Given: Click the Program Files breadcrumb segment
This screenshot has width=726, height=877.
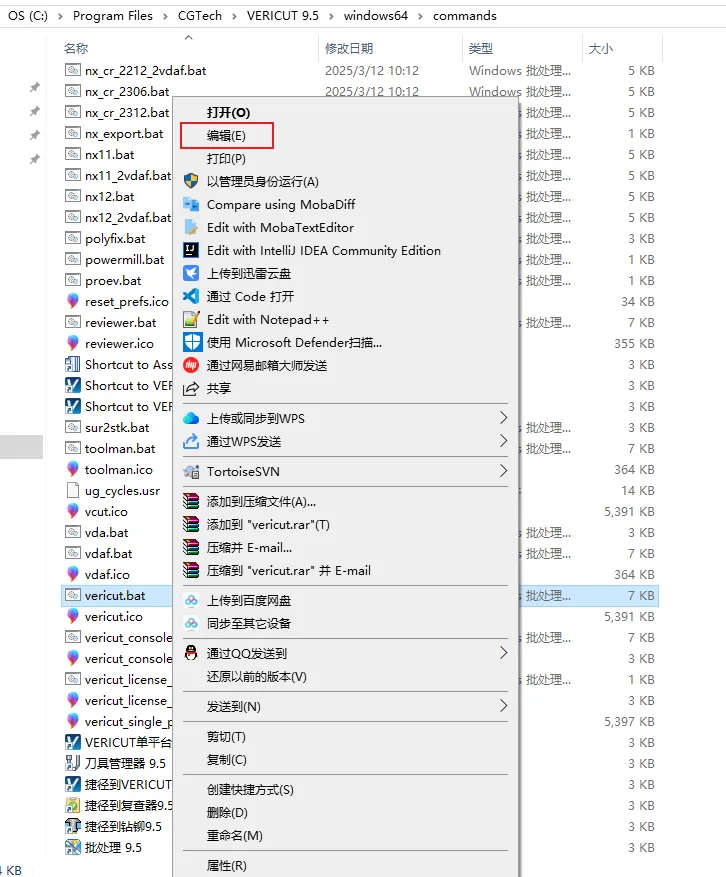Looking at the screenshot, I should 112,16.
